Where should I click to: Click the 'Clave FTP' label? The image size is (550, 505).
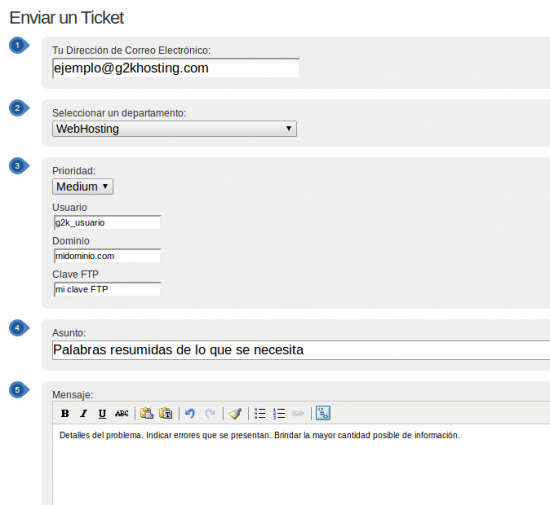75,274
